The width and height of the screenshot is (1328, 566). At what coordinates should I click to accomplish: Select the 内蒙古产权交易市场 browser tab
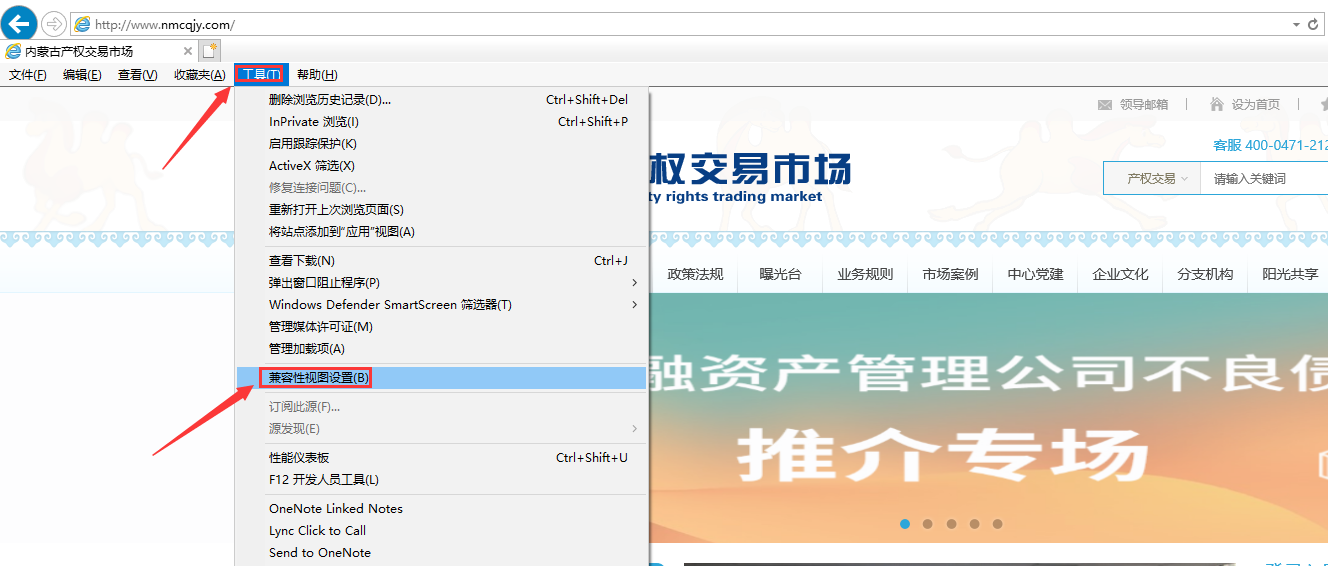click(98, 51)
